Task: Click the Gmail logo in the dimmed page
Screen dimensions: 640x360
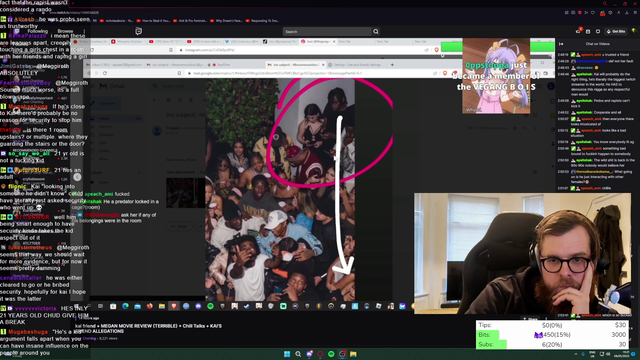Action: pos(112,86)
